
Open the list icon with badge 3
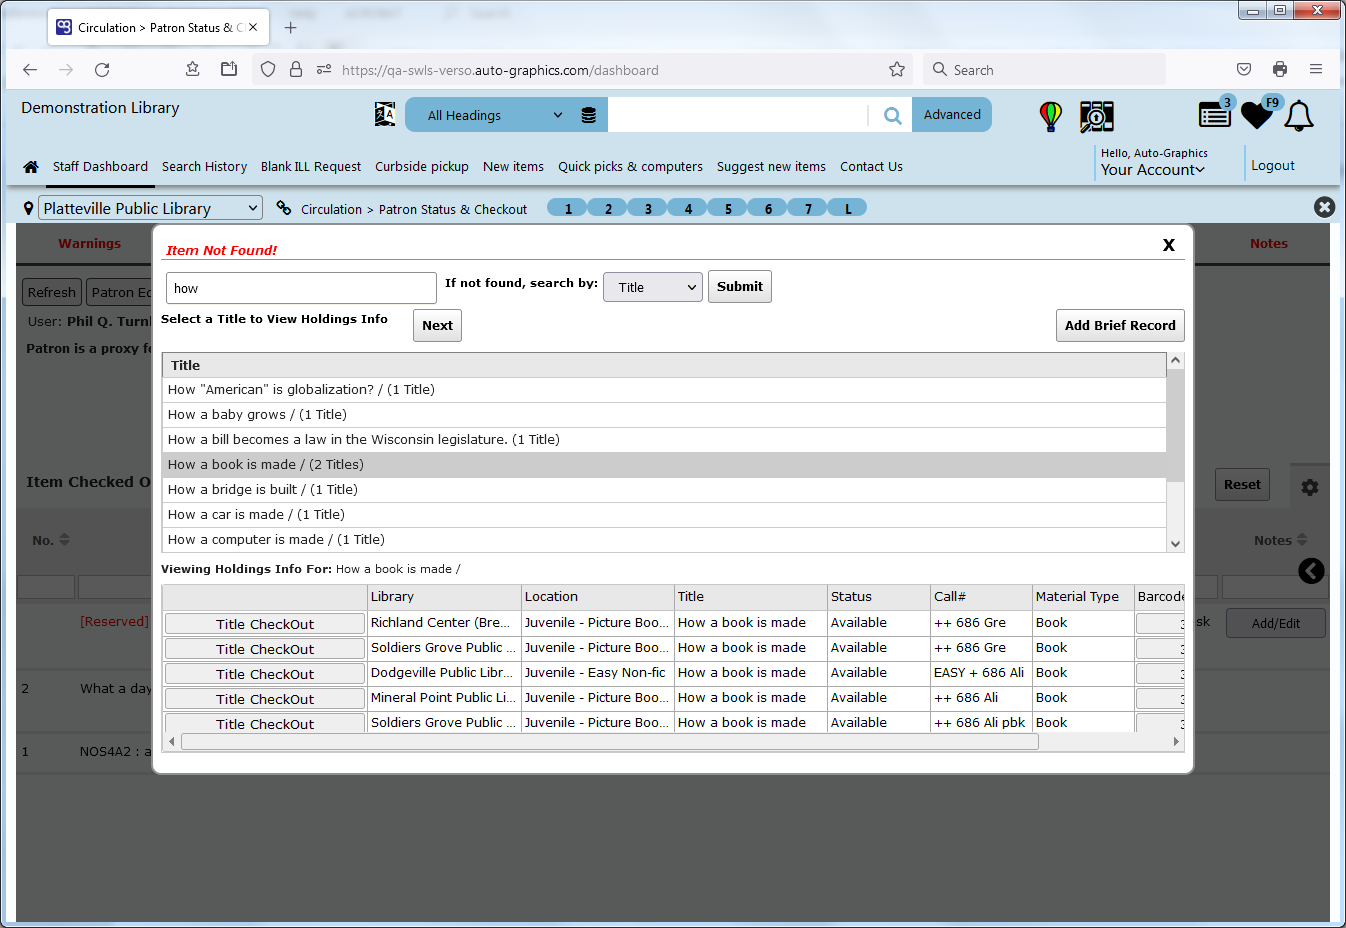coord(1215,114)
